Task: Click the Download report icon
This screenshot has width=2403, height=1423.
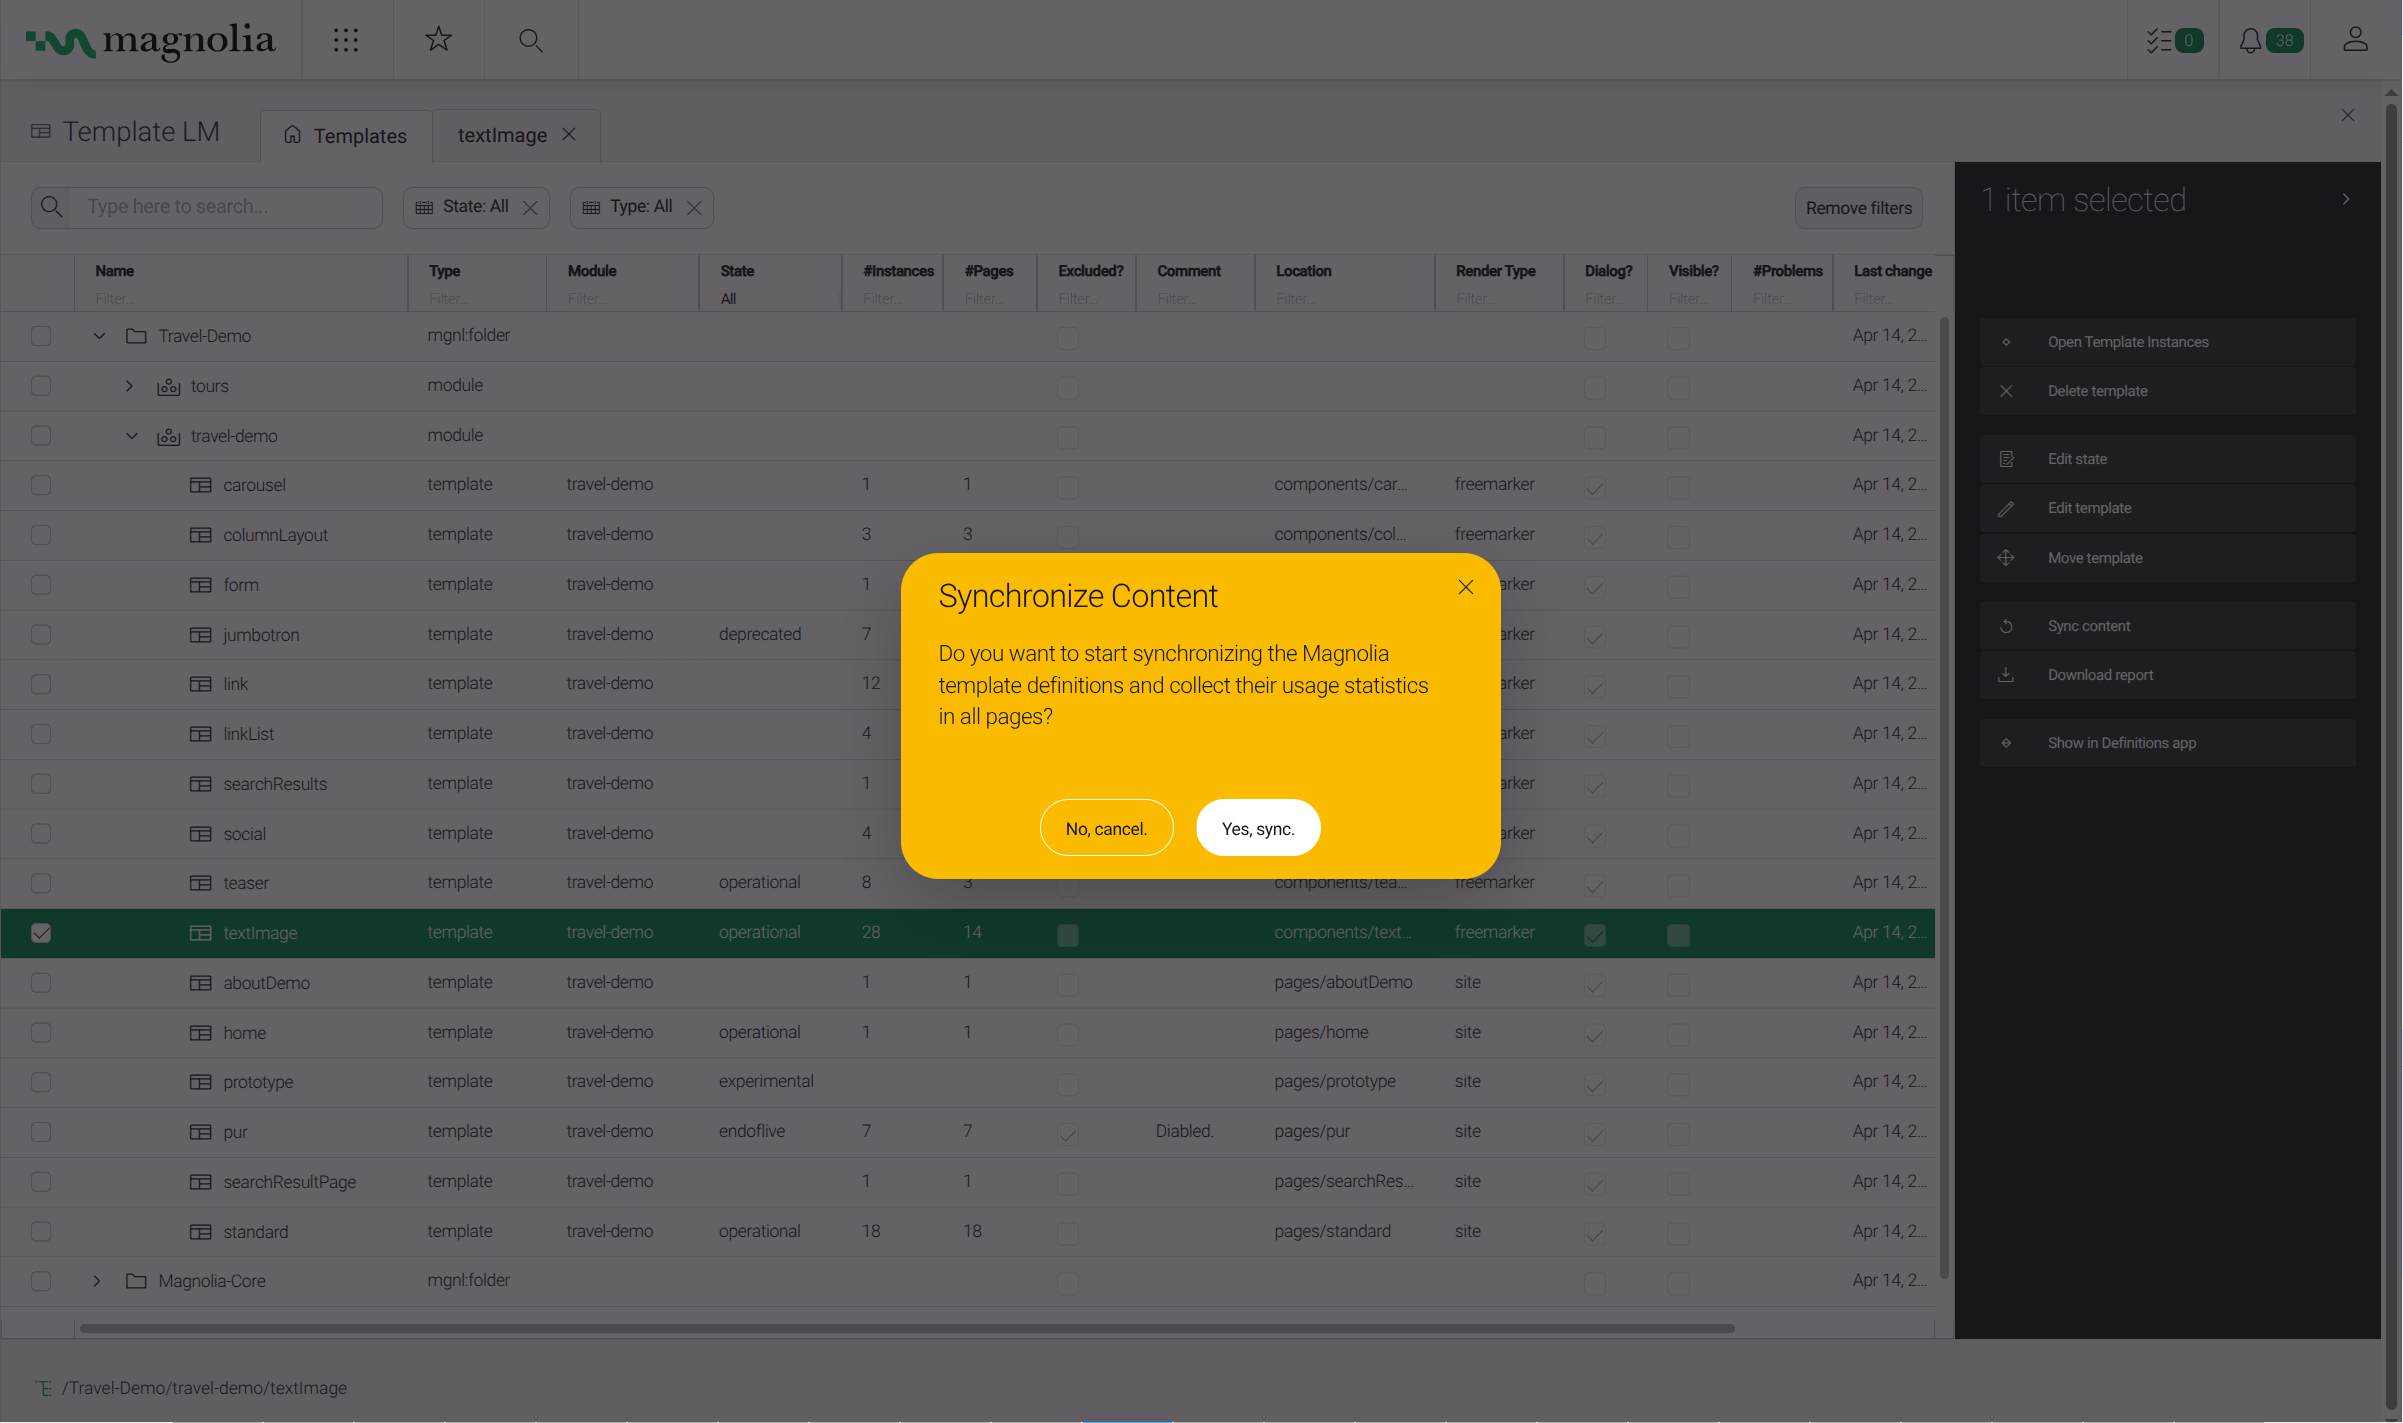Action: 2006,675
